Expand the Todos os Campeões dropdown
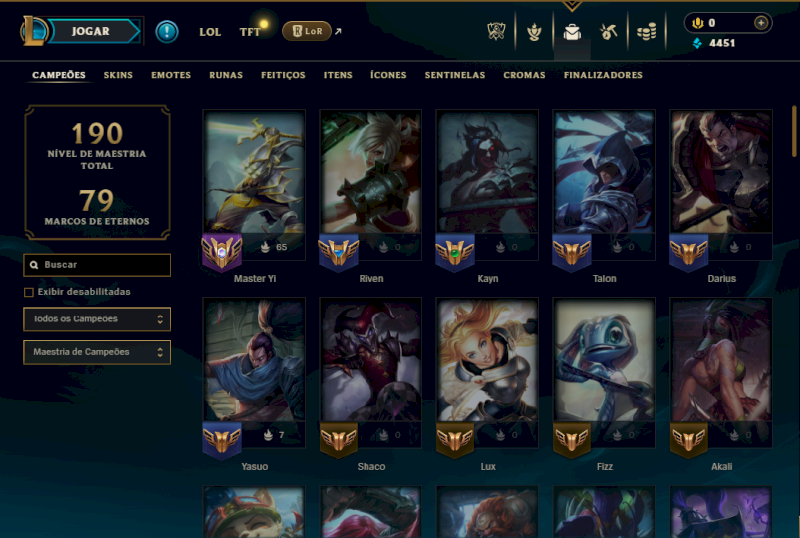This screenshot has height=538, width=800. coord(97,319)
